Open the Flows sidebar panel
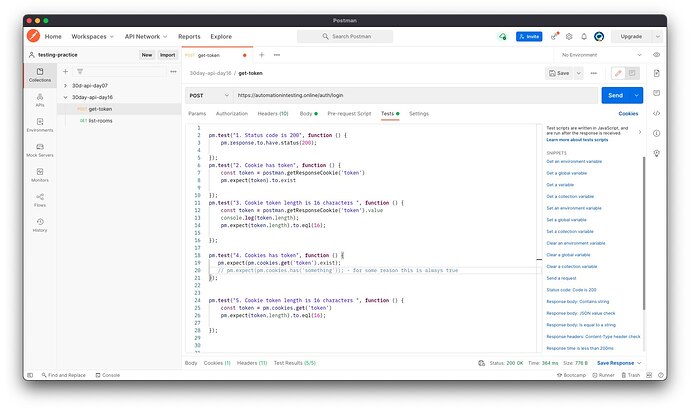The image size is (690, 411). tap(40, 200)
